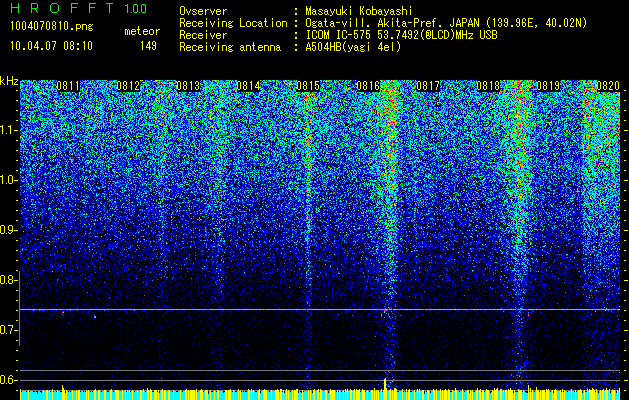Screen dimensions: 629x400
Task: Click the date stamp 10.04.07 08:10
Action: pyautogui.click(x=51, y=46)
